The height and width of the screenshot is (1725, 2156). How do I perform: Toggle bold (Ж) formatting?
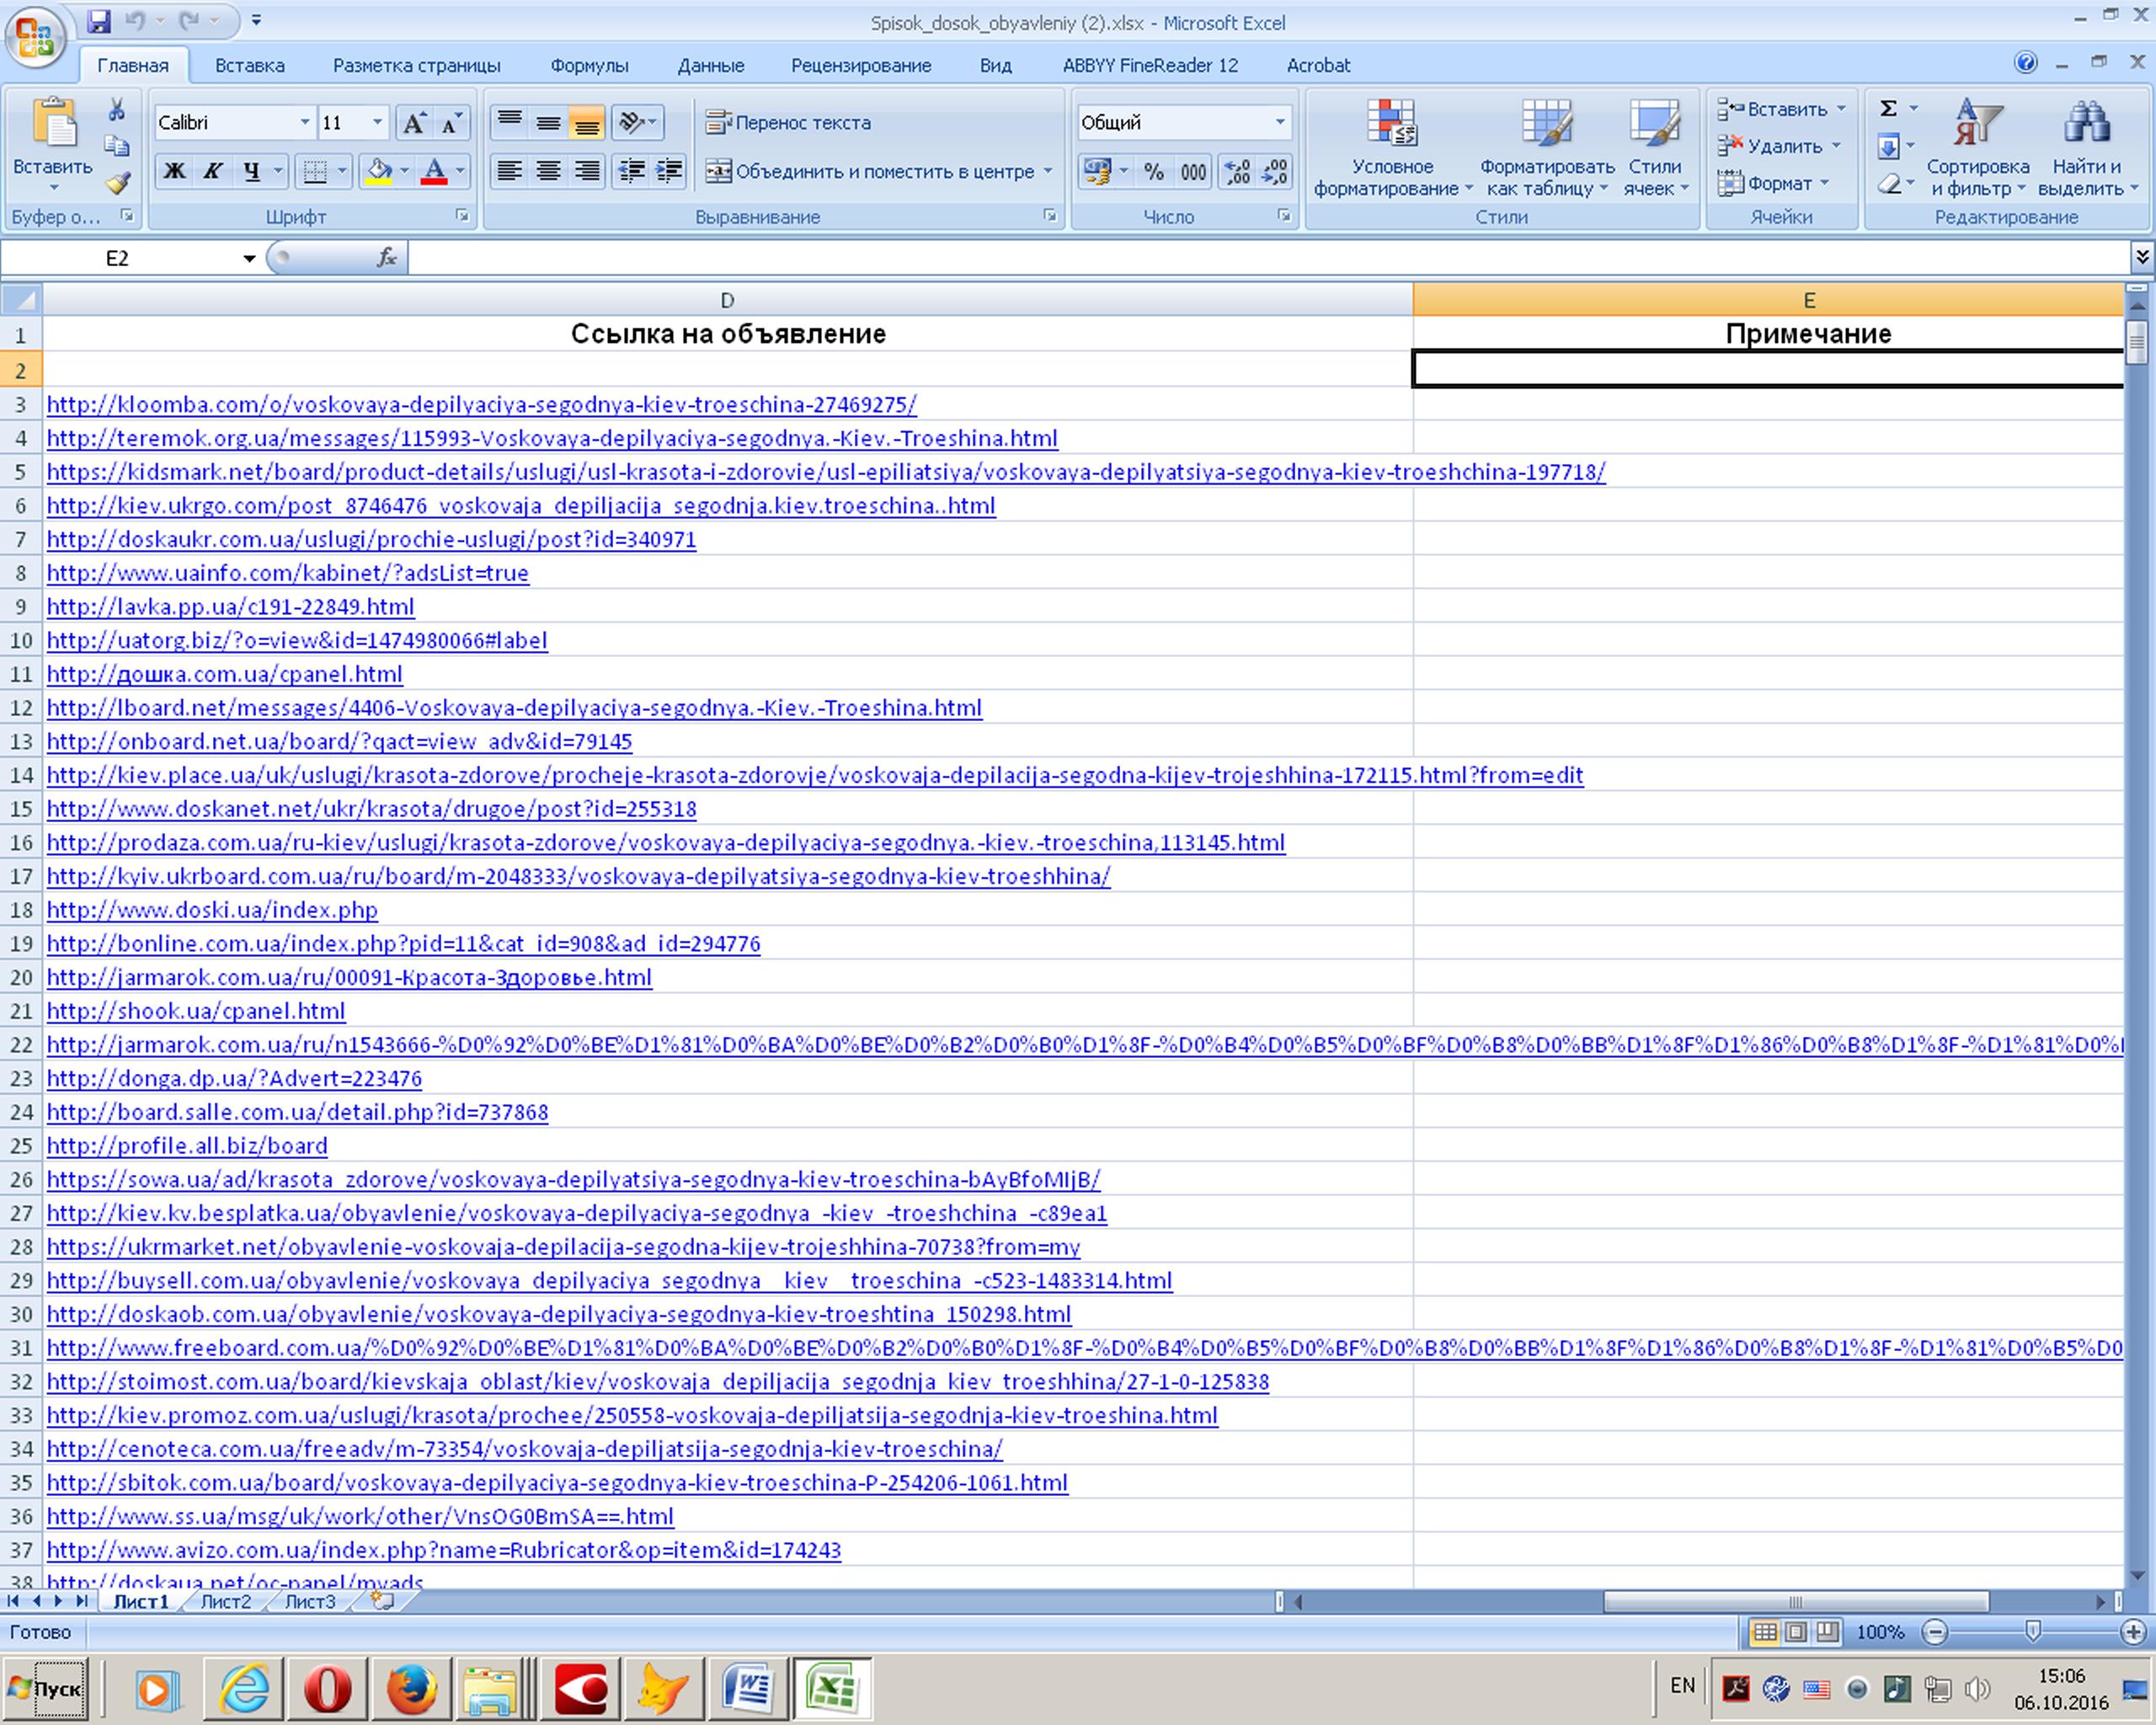pos(174,171)
